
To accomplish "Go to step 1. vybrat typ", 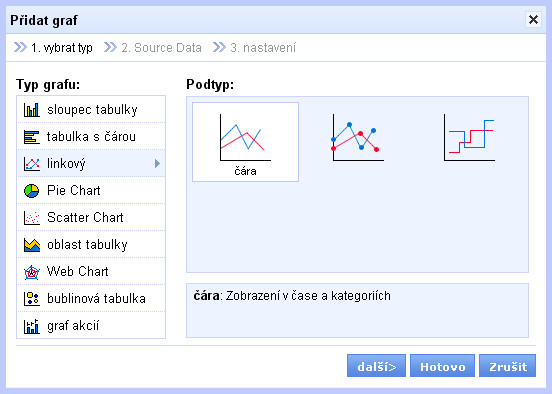I will [53, 48].
